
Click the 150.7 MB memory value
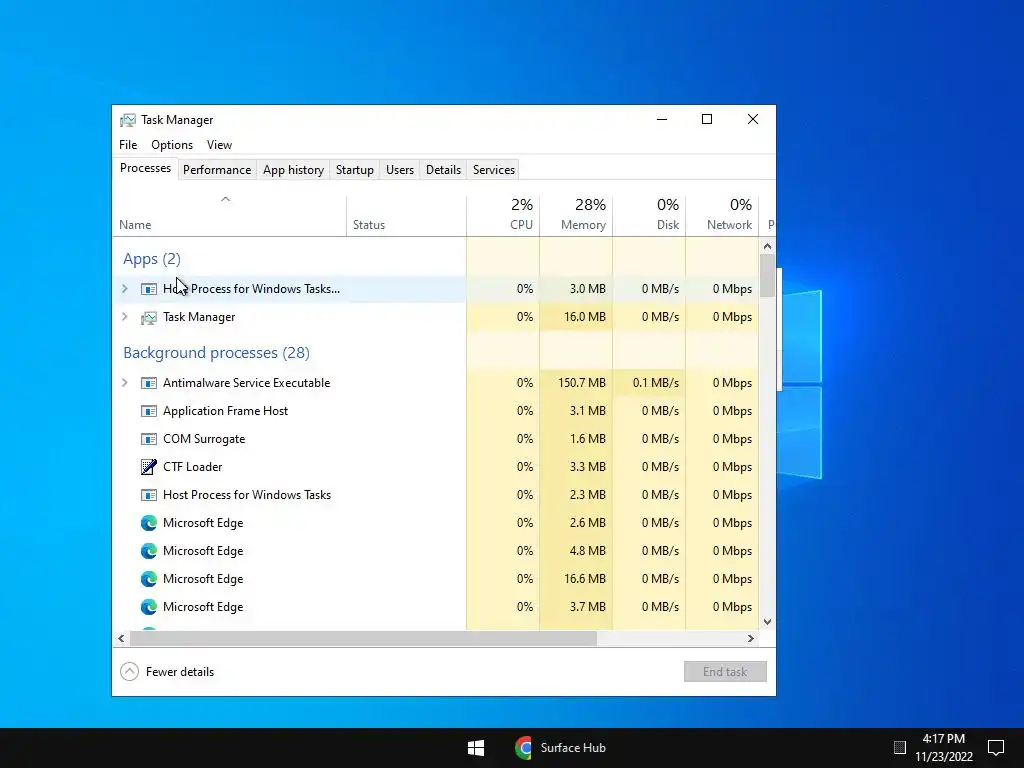[582, 383]
